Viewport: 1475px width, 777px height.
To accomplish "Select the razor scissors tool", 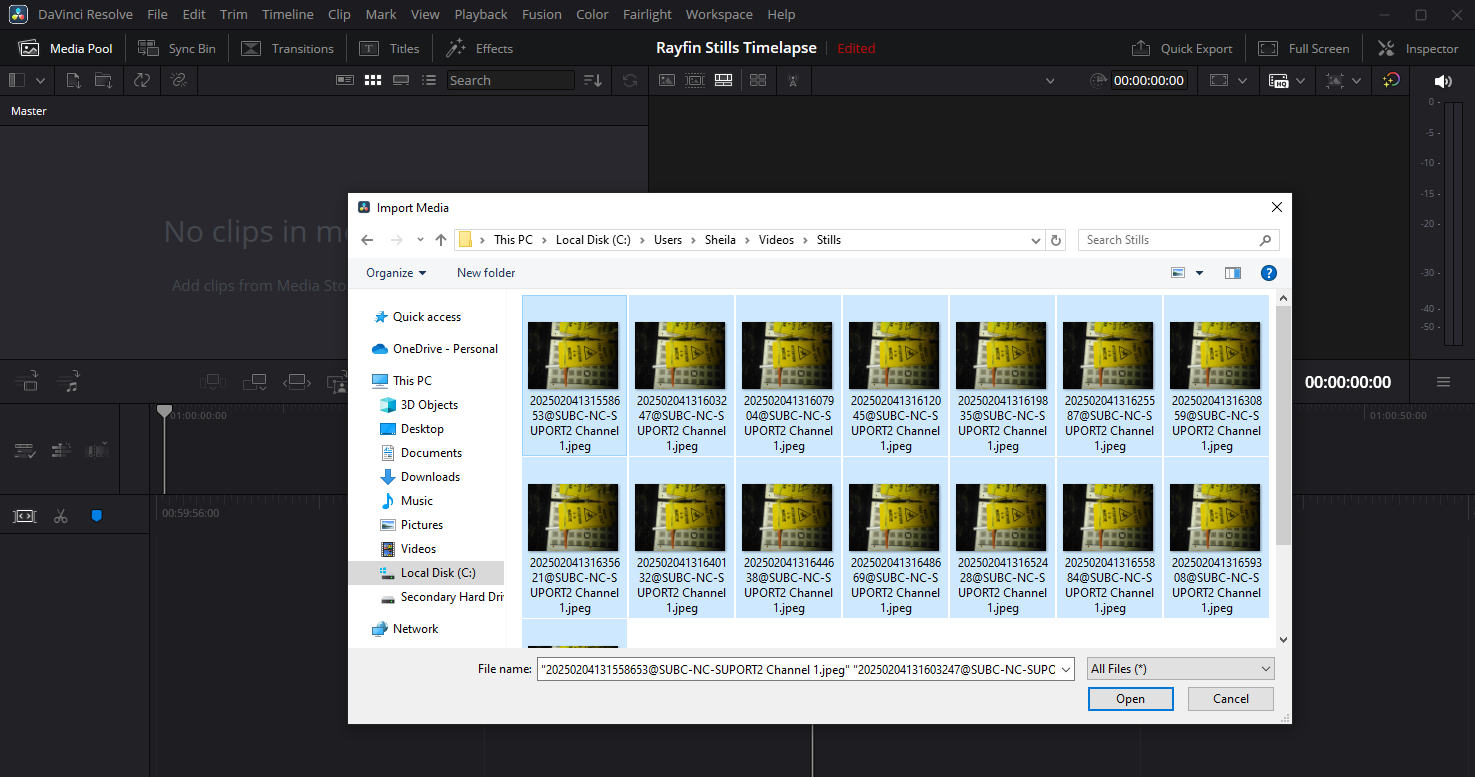I will (61, 516).
